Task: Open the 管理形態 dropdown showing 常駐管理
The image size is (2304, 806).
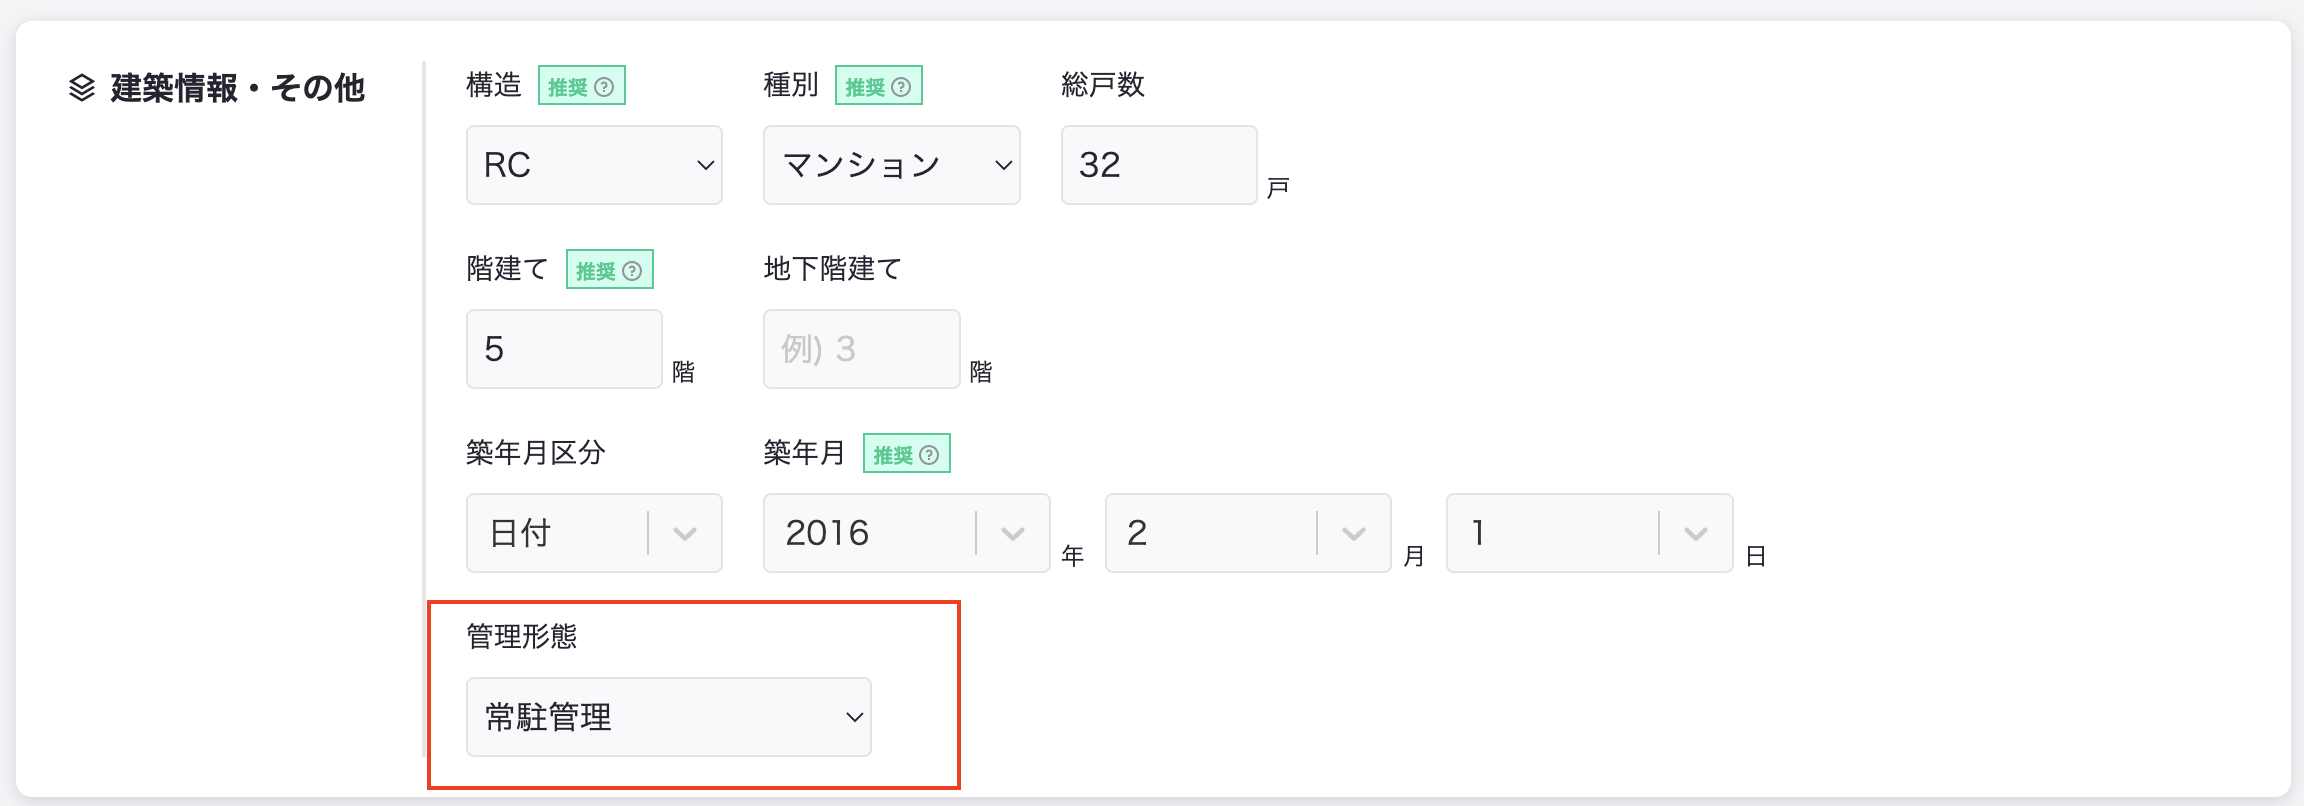Action: click(668, 717)
